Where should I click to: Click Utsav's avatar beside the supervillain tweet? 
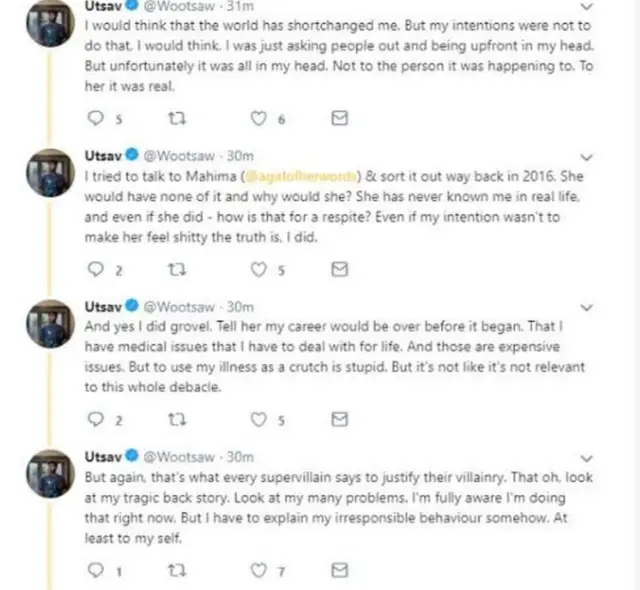[46, 475]
